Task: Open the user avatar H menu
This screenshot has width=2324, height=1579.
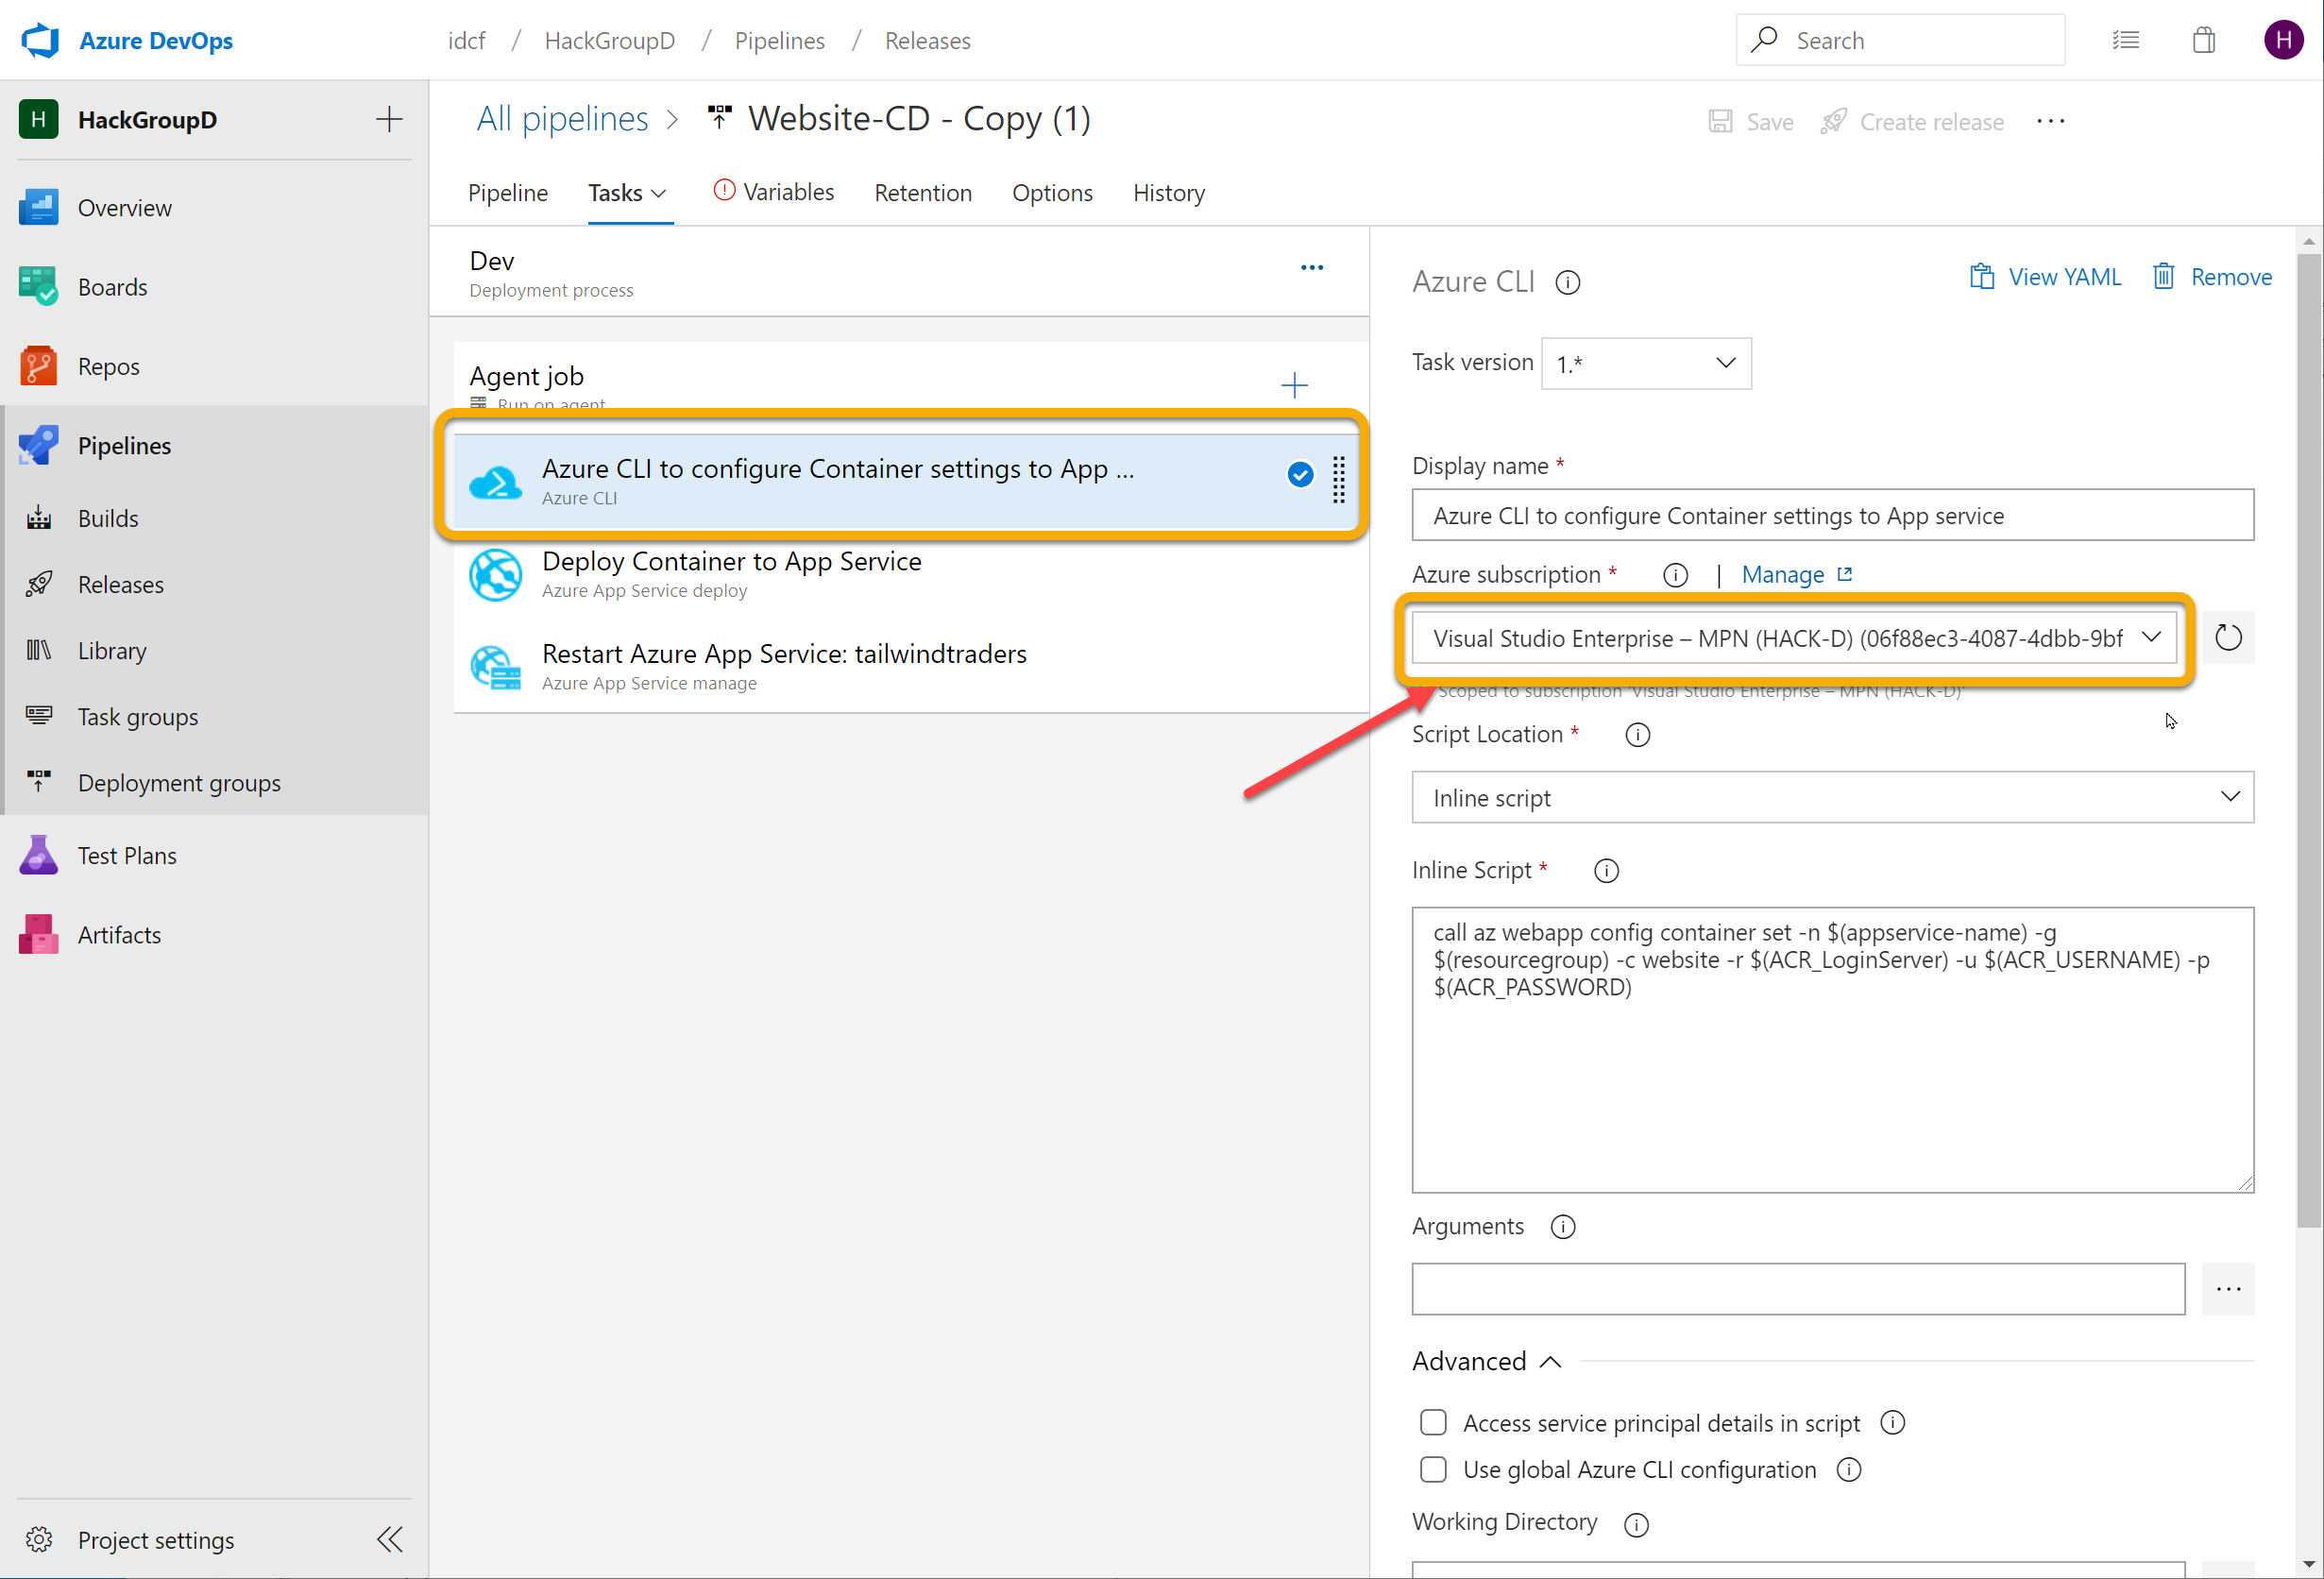Action: coord(2283,40)
